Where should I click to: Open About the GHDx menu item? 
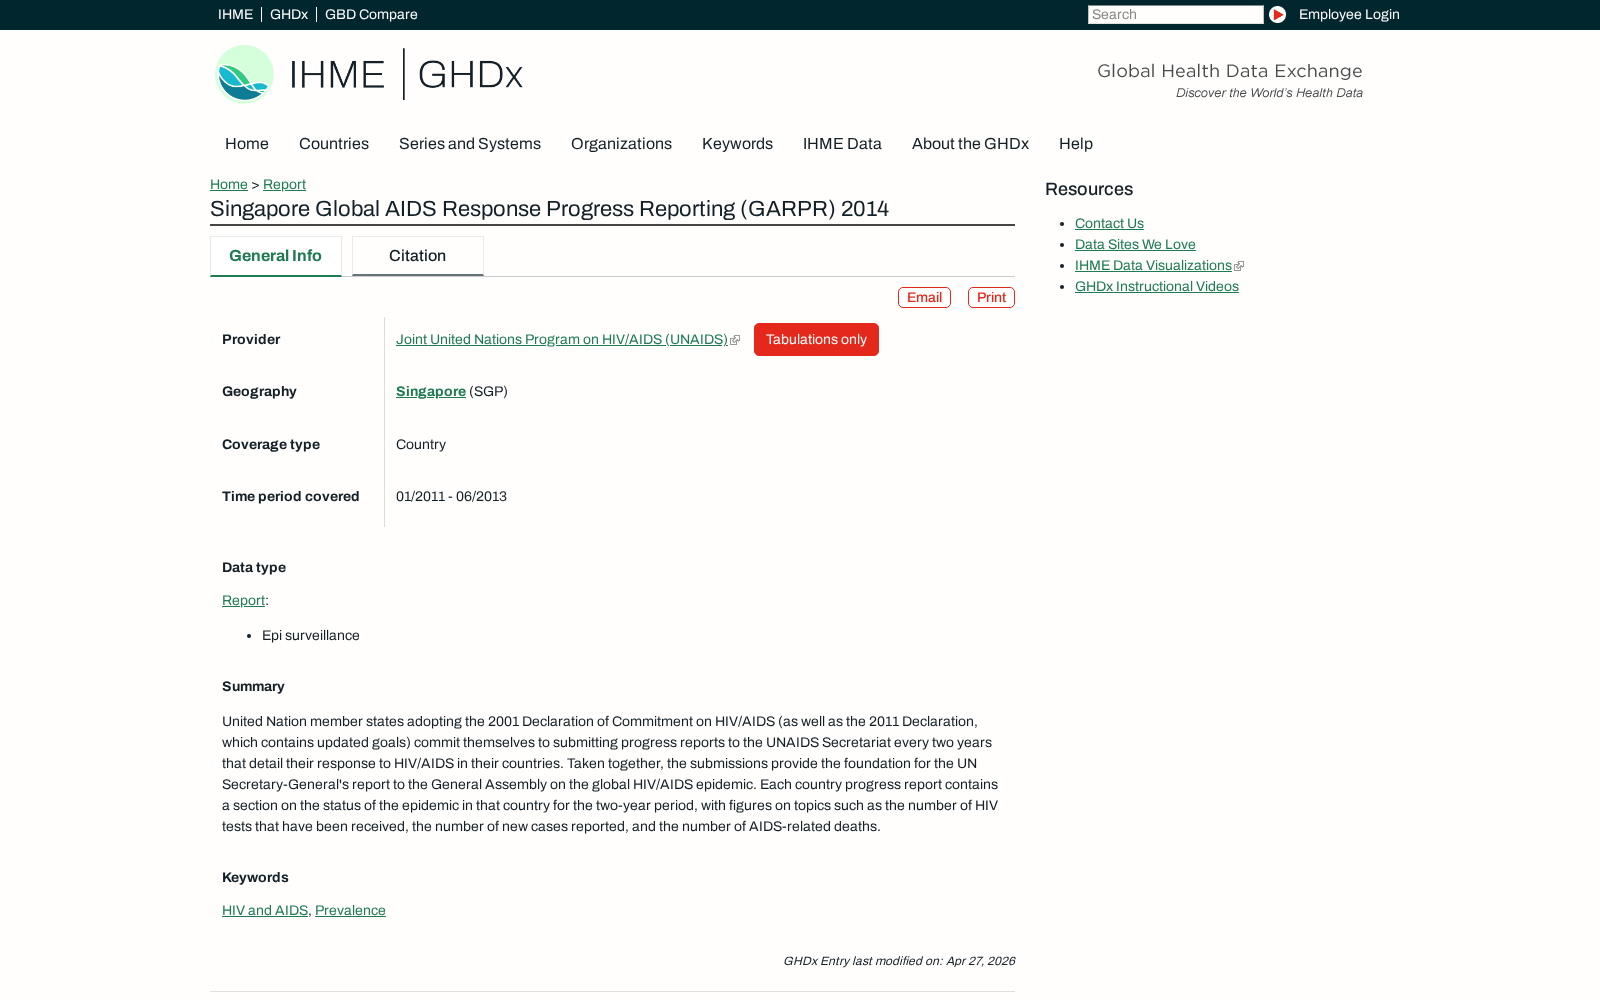pyautogui.click(x=970, y=144)
